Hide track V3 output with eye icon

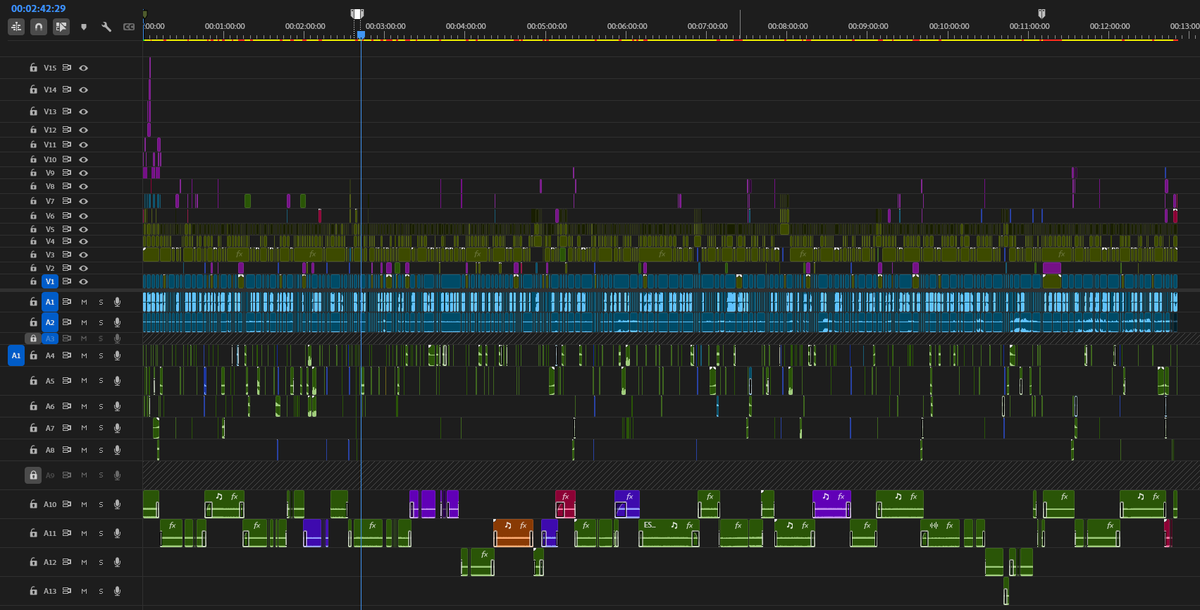click(84, 254)
